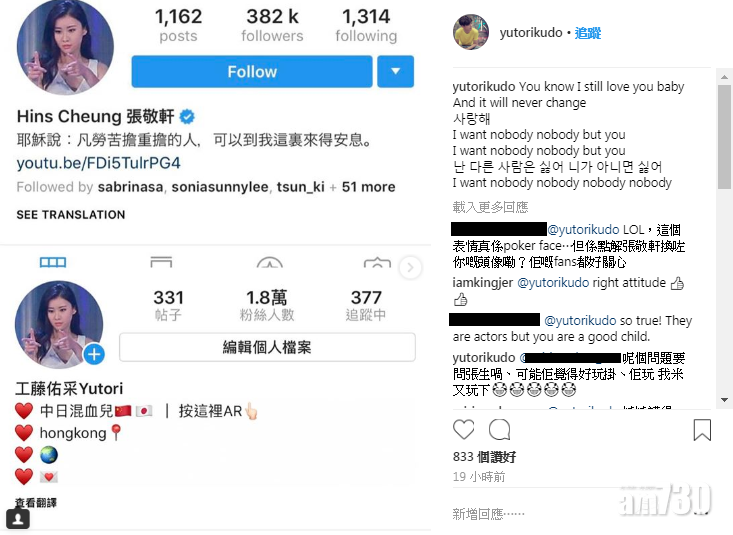The width and height of the screenshot is (733, 535).
Task: Click the comments scrollbar down arrow
Action: click(724, 400)
